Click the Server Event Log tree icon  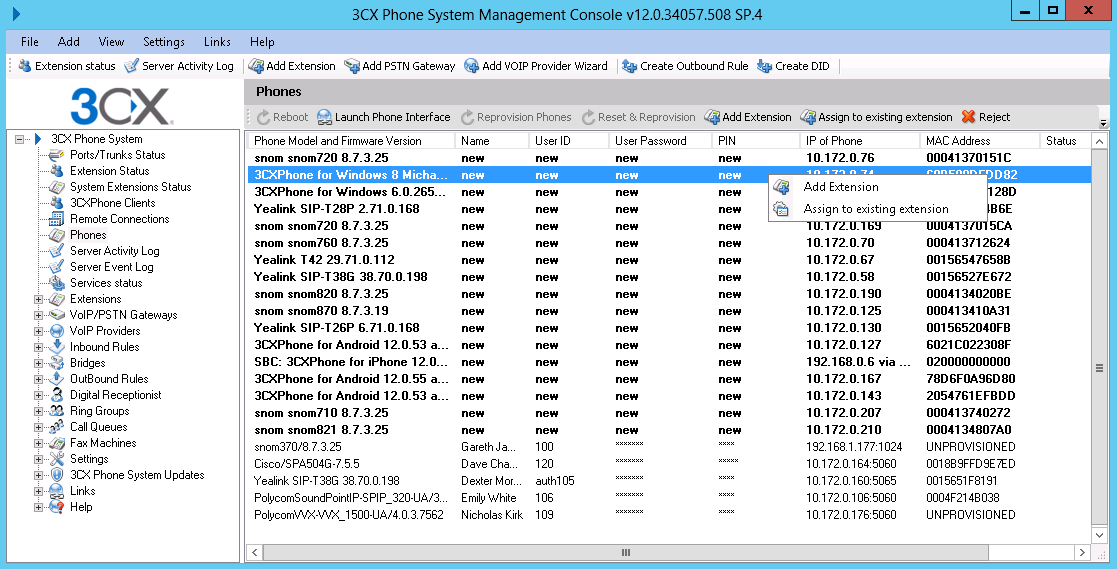click(x=57, y=267)
